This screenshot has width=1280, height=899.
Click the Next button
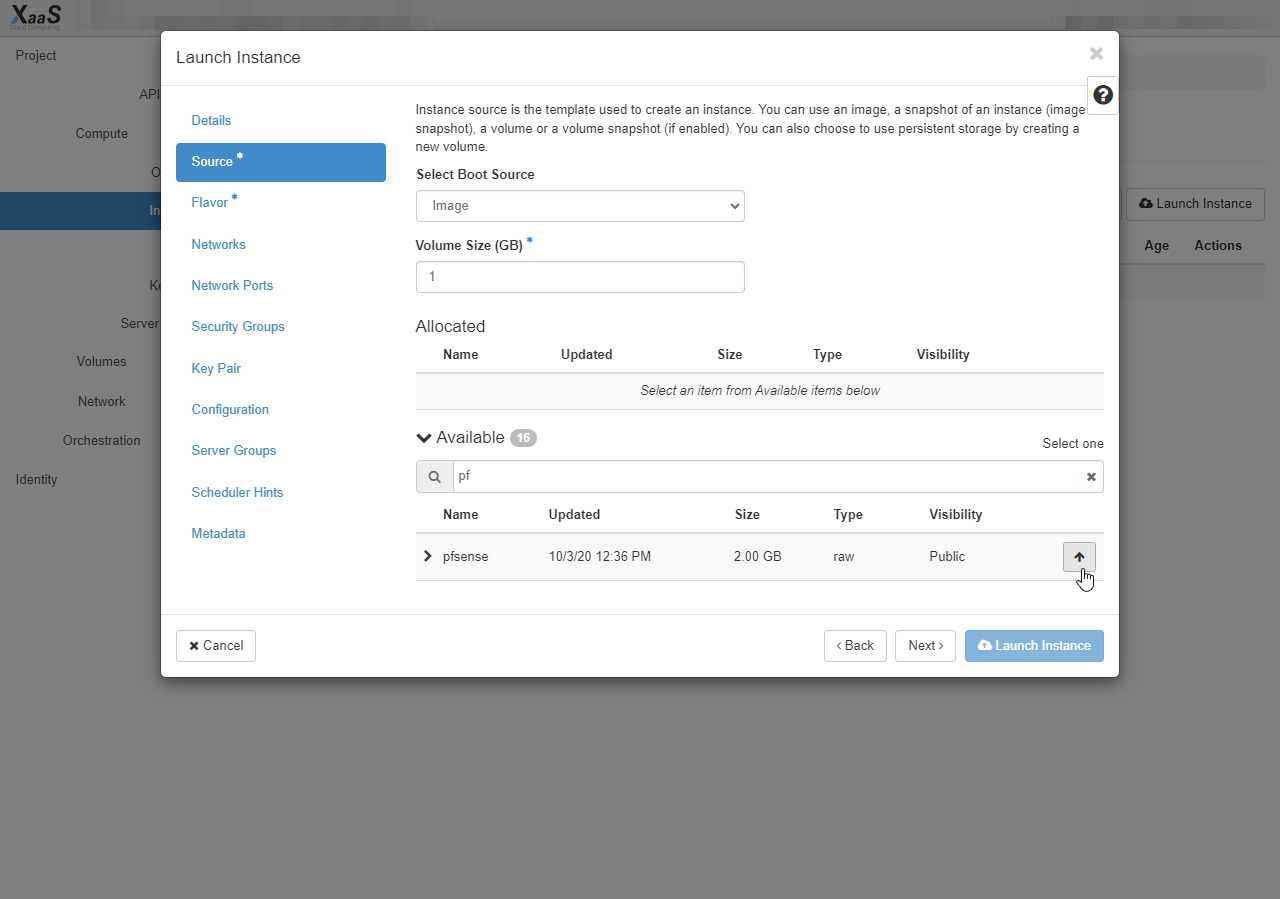[925, 646]
